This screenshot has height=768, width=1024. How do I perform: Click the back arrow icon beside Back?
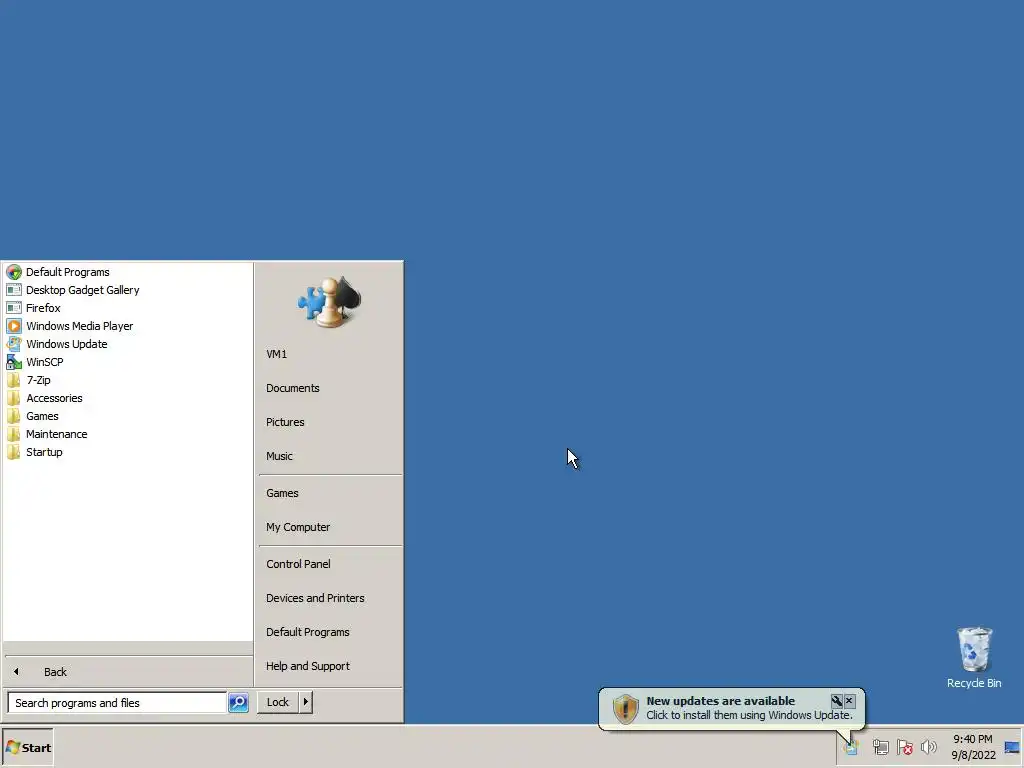[x=16, y=671]
